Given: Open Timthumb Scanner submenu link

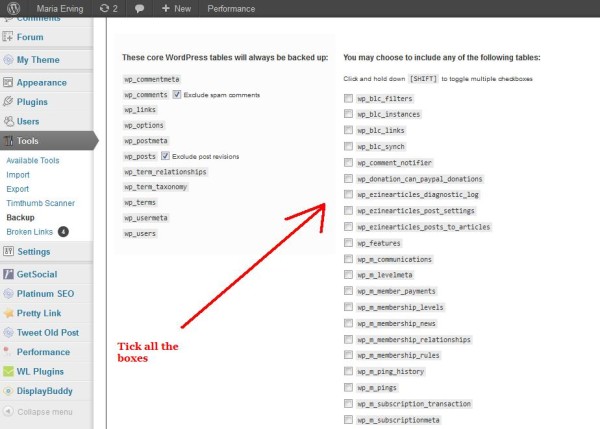Looking at the screenshot, I should tap(40, 203).
